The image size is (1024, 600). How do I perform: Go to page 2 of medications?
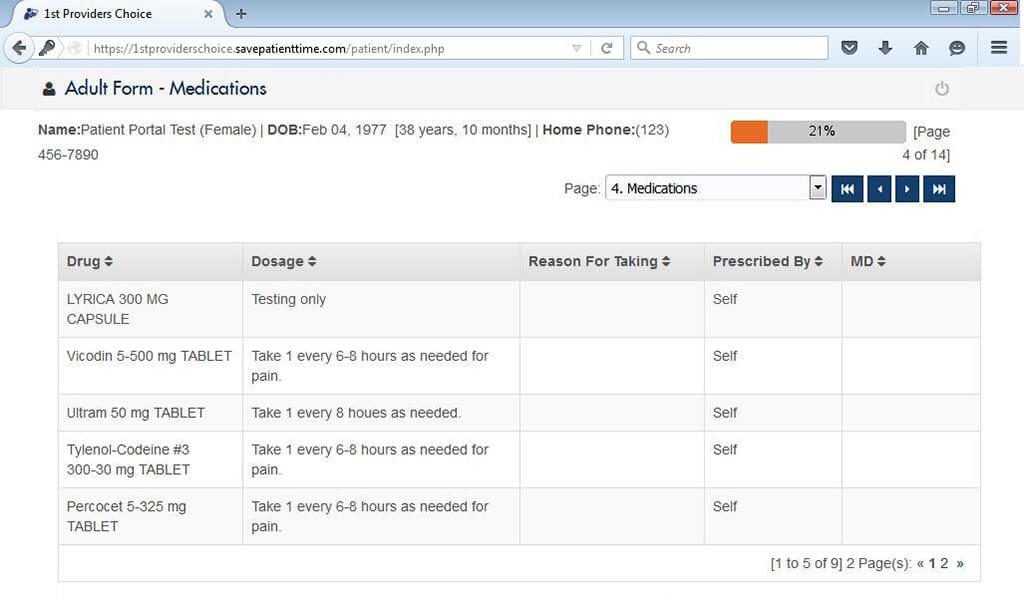coord(944,564)
